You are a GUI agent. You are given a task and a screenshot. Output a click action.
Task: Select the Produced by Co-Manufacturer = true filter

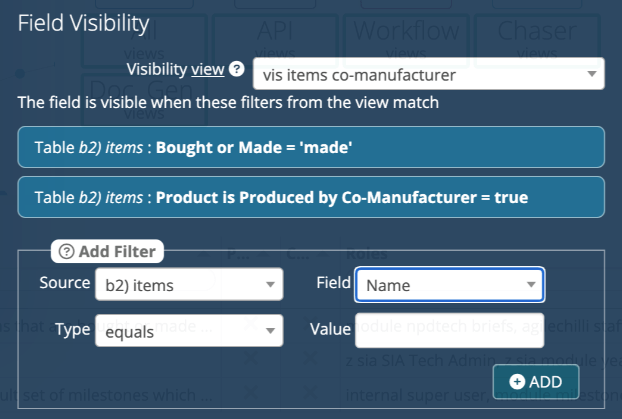[x=311, y=197]
